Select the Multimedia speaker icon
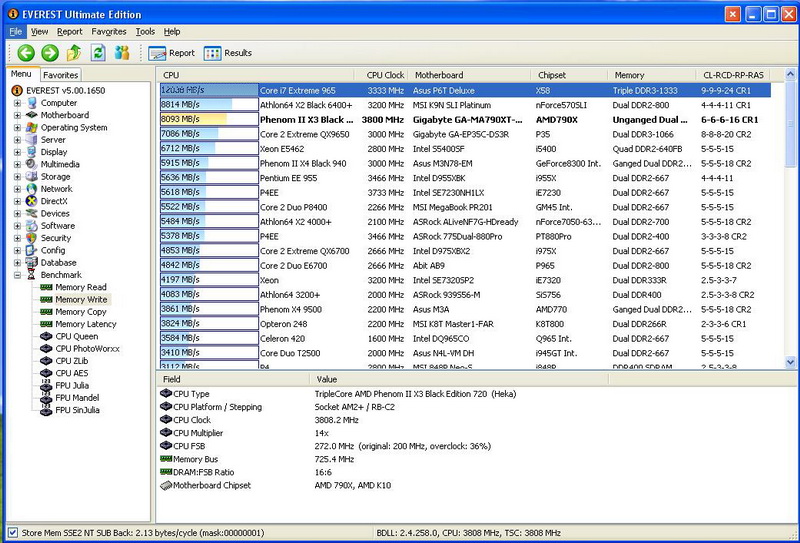The image size is (800, 543). [x=32, y=164]
